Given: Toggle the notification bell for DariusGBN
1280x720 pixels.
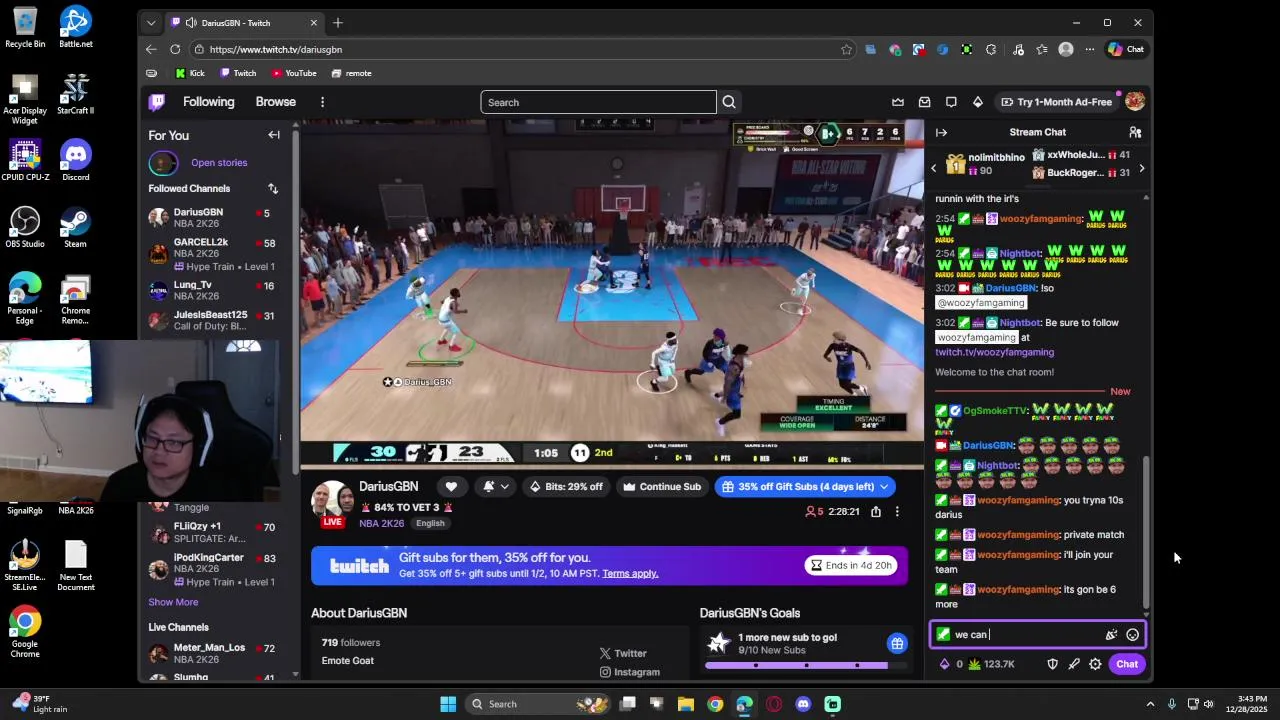Looking at the screenshot, I should 489,487.
